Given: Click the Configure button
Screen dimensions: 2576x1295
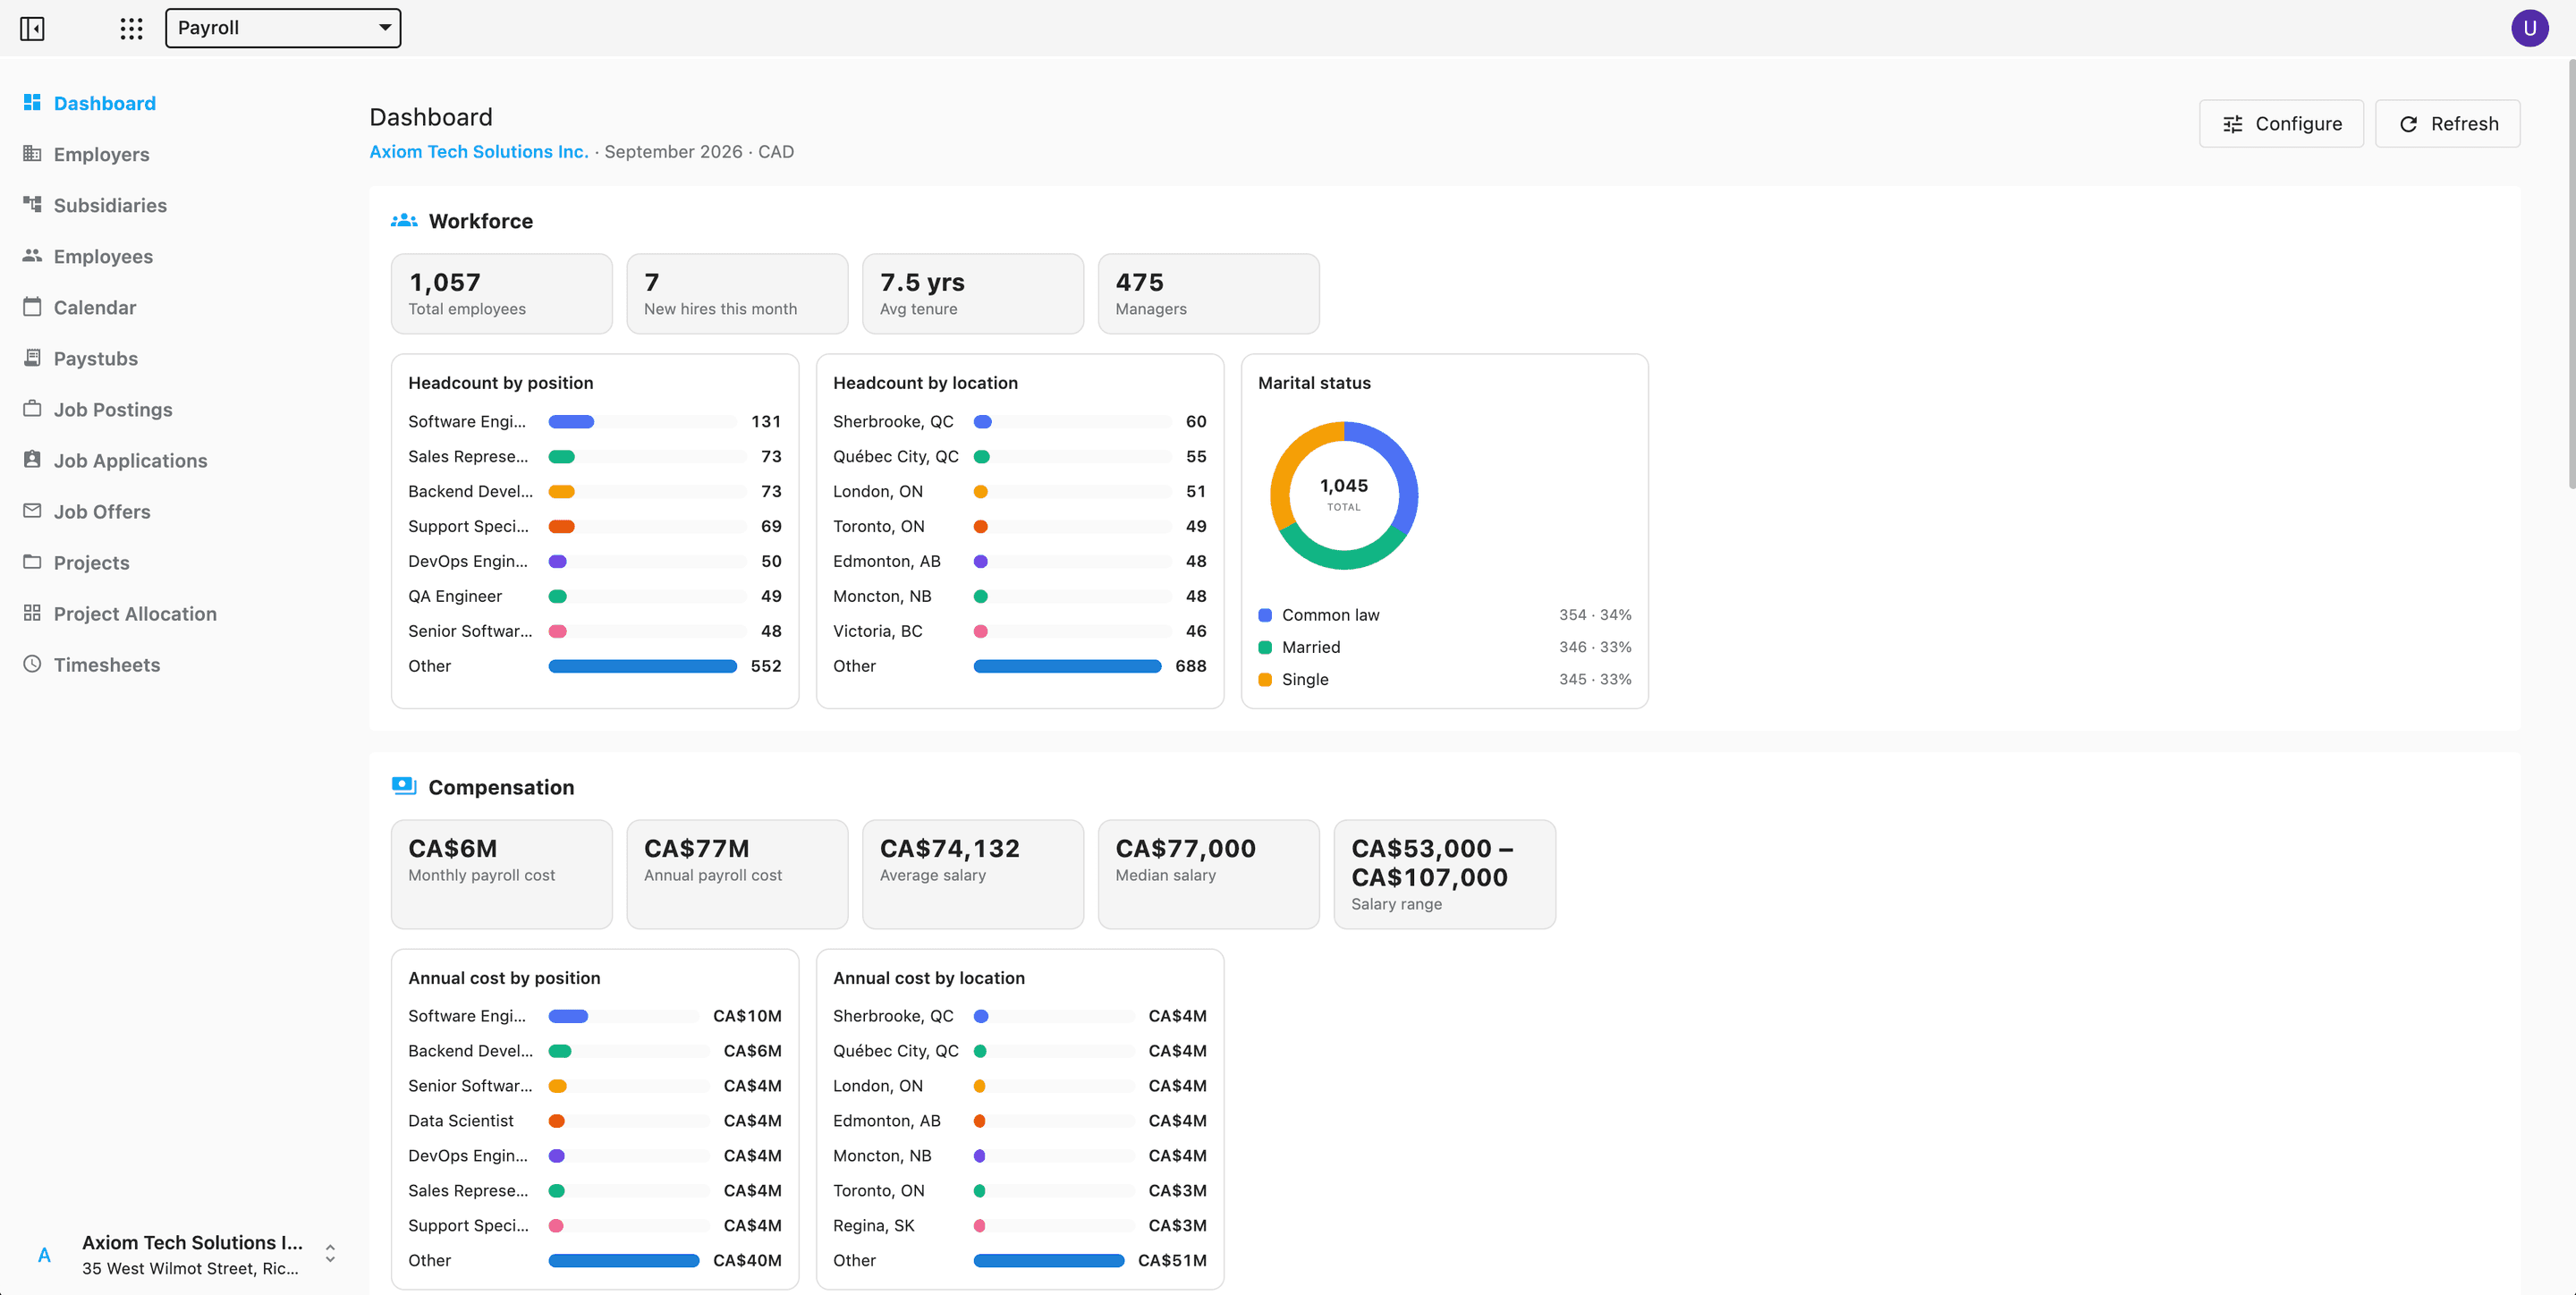Looking at the screenshot, I should pyautogui.click(x=2281, y=123).
